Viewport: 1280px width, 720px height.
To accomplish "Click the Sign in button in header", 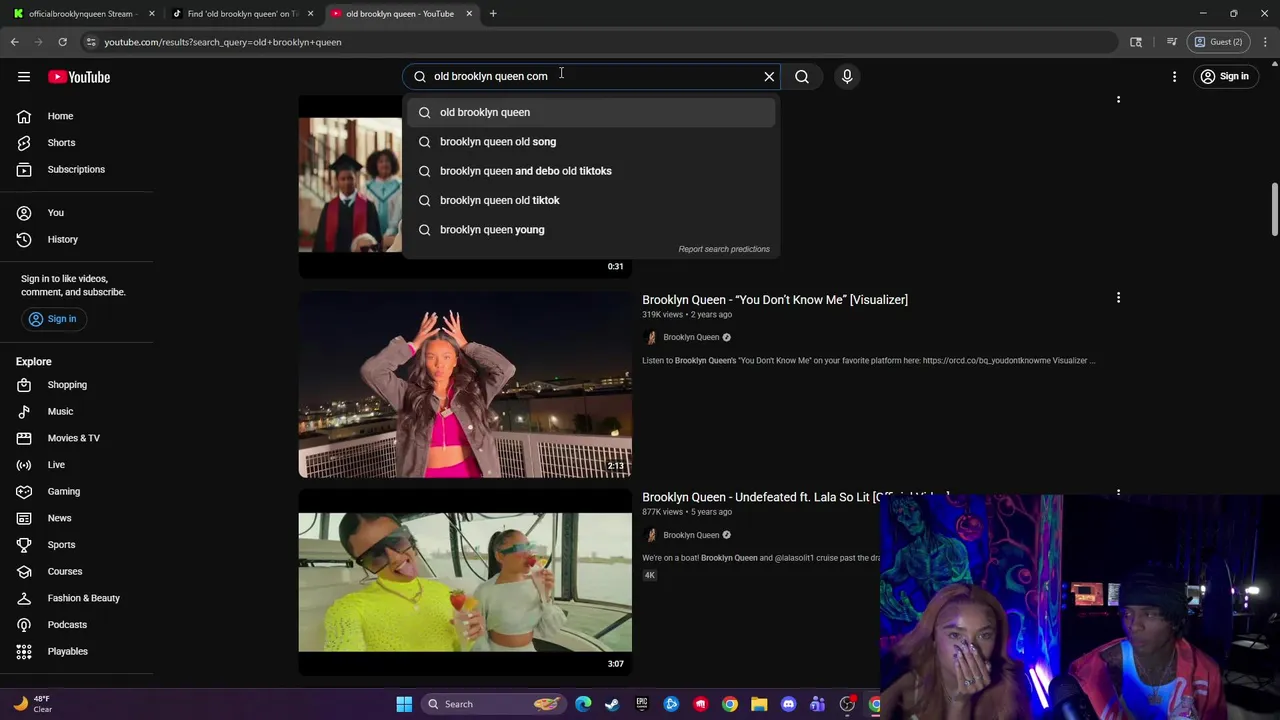I will 1224,77.
